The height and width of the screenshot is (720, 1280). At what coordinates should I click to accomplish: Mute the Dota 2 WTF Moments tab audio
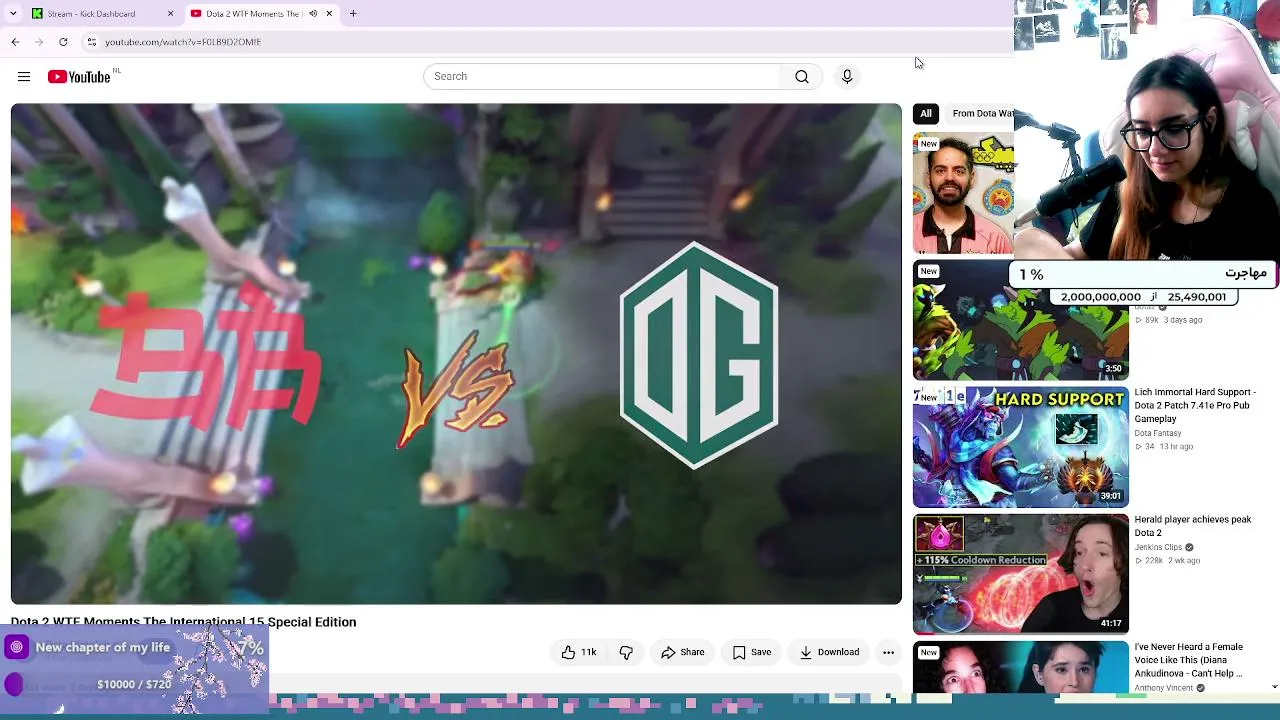point(313,14)
